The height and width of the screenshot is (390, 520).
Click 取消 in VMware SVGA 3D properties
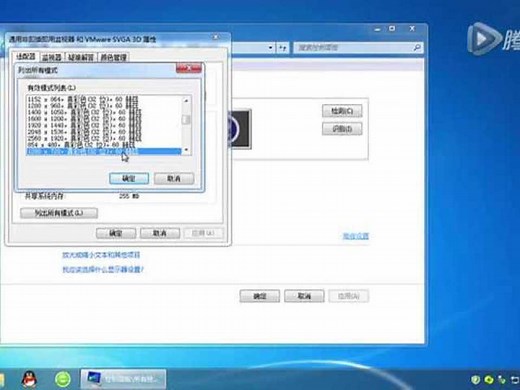click(x=160, y=233)
